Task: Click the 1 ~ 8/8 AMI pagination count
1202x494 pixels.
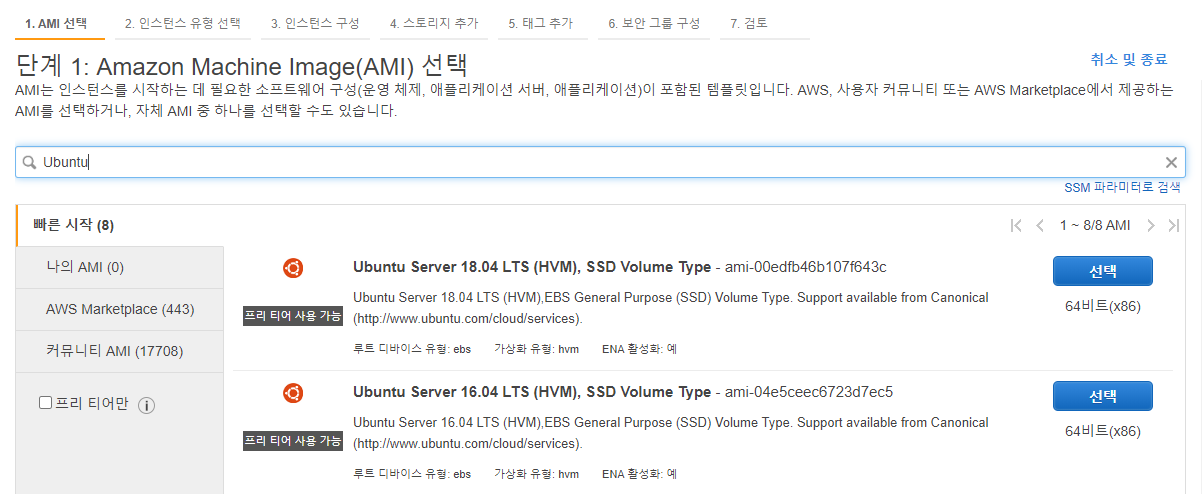Action: click(x=1095, y=225)
